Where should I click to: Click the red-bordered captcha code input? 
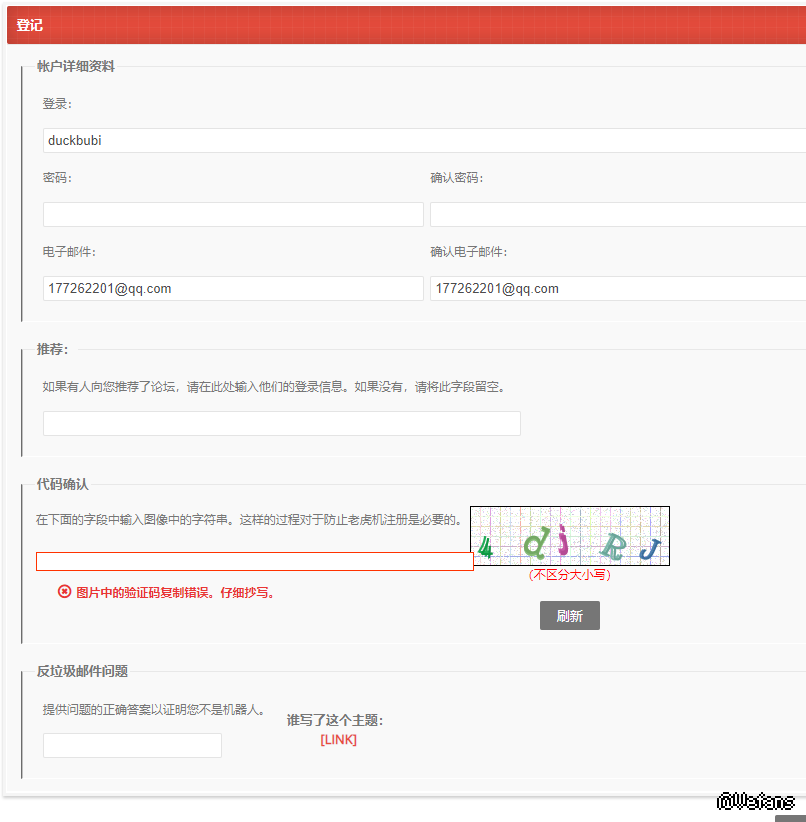pos(254,562)
